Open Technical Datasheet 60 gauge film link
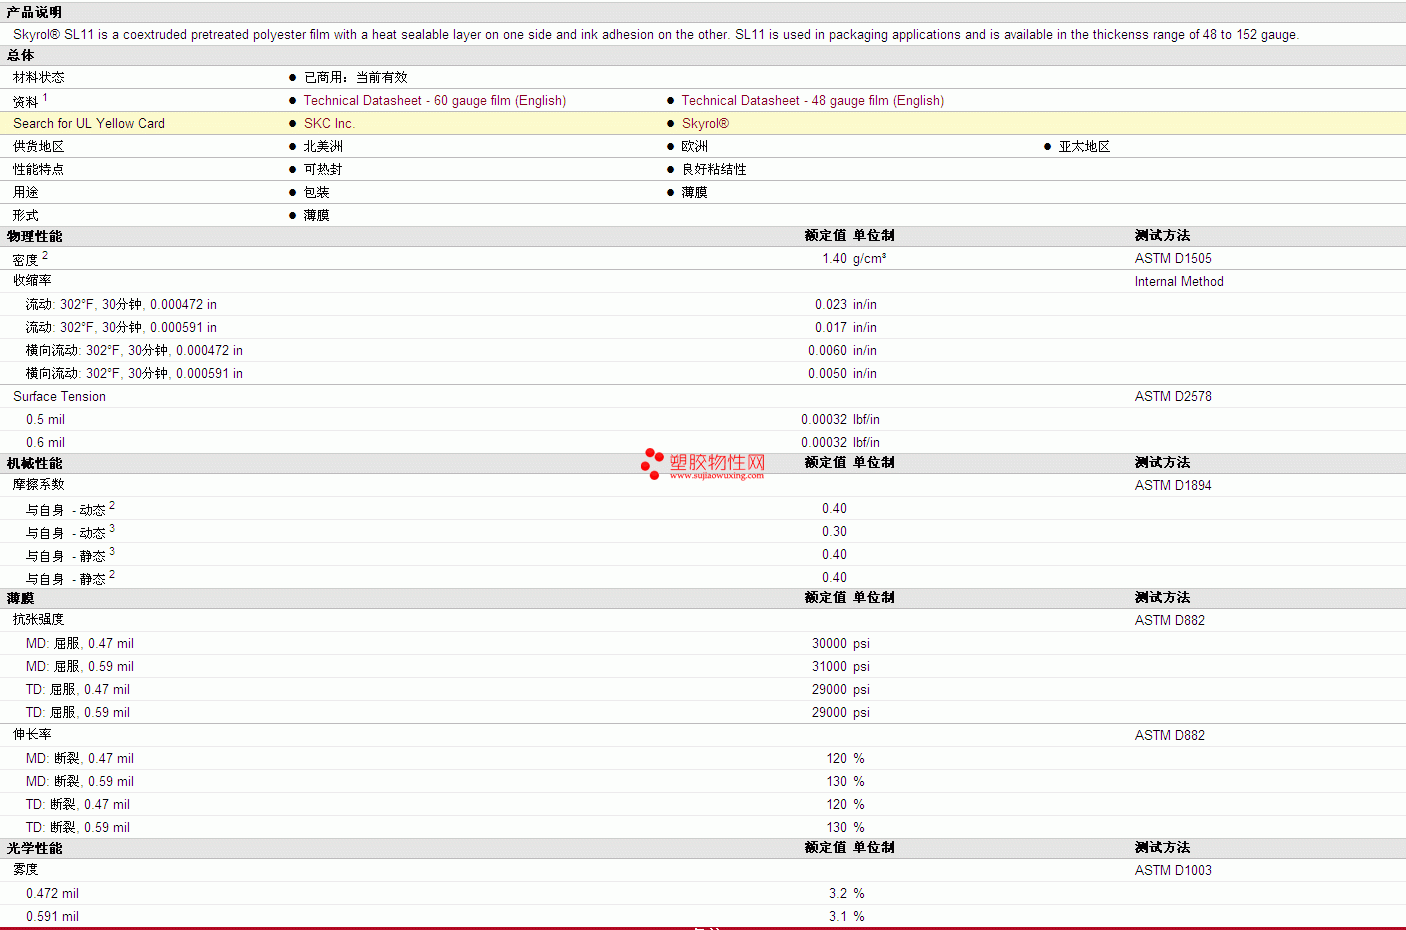The image size is (1406, 930). [x=435, y=100]
